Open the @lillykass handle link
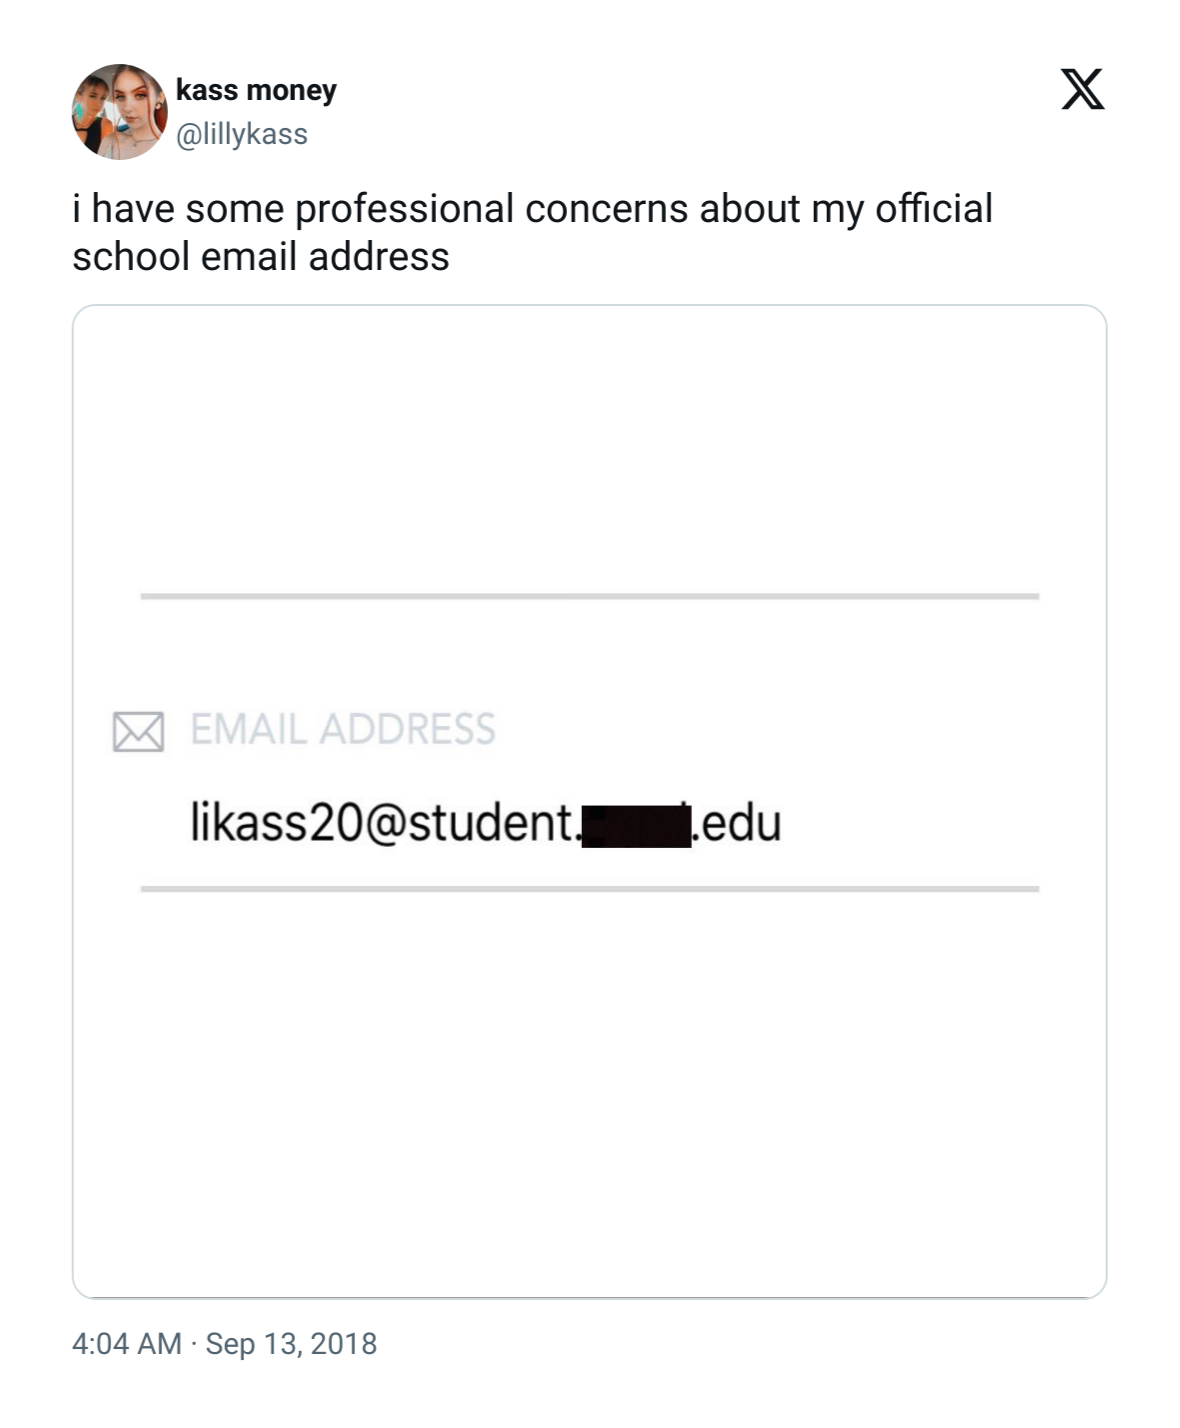 coord(242,134)
